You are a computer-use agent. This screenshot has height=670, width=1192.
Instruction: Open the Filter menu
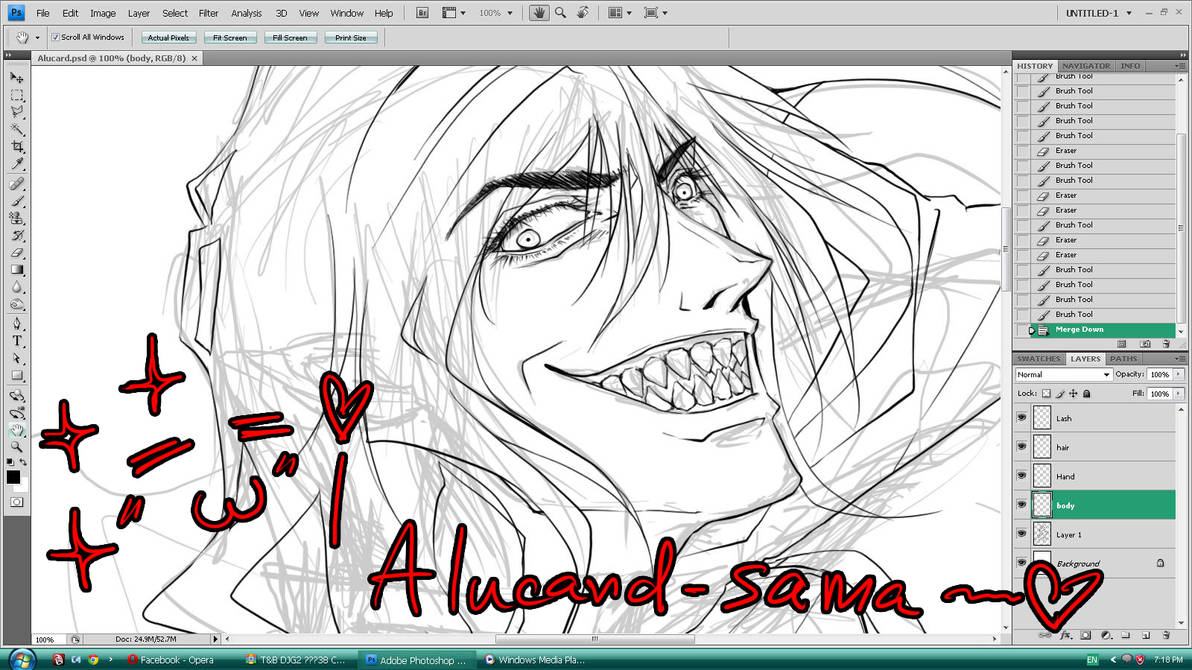tap(208, 13)
